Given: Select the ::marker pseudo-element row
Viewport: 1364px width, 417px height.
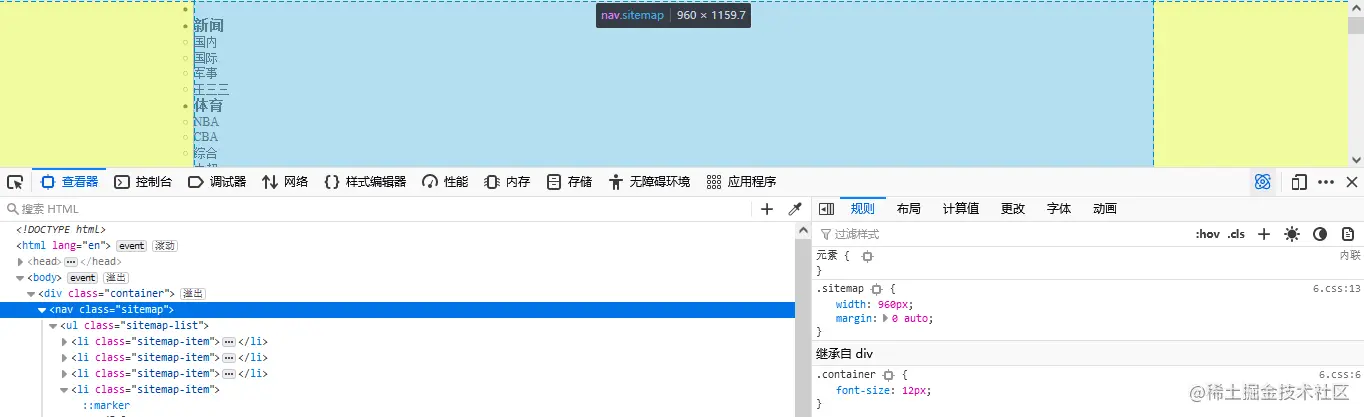Looking at the screenshot, I should pos(106,405).
